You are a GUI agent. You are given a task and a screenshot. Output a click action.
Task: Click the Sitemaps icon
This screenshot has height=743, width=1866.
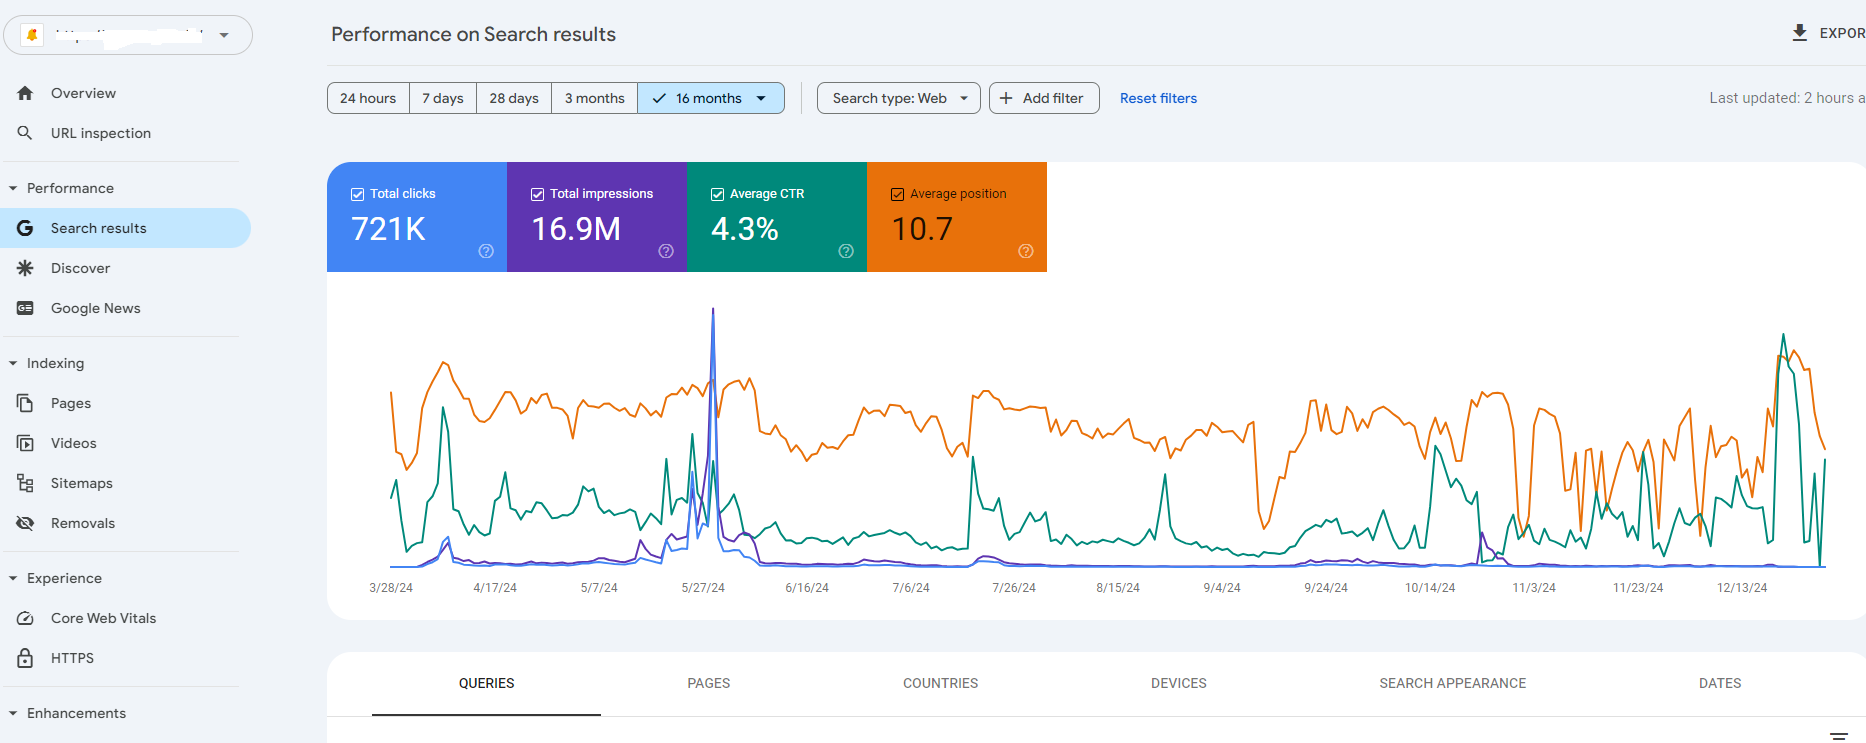26,483
